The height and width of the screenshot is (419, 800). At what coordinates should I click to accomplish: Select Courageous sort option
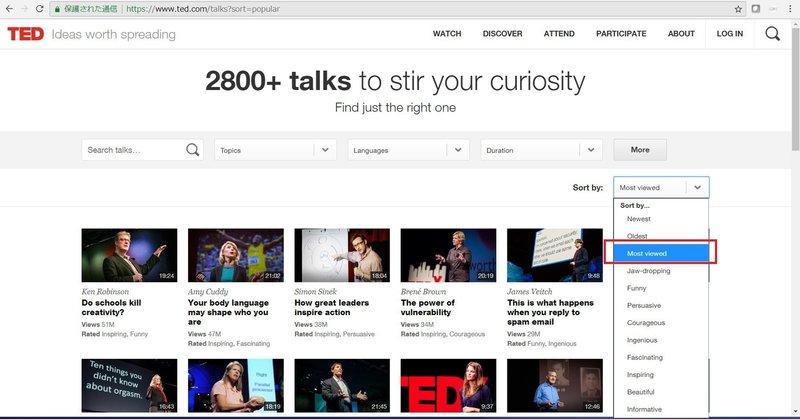(x=646, y=323)
